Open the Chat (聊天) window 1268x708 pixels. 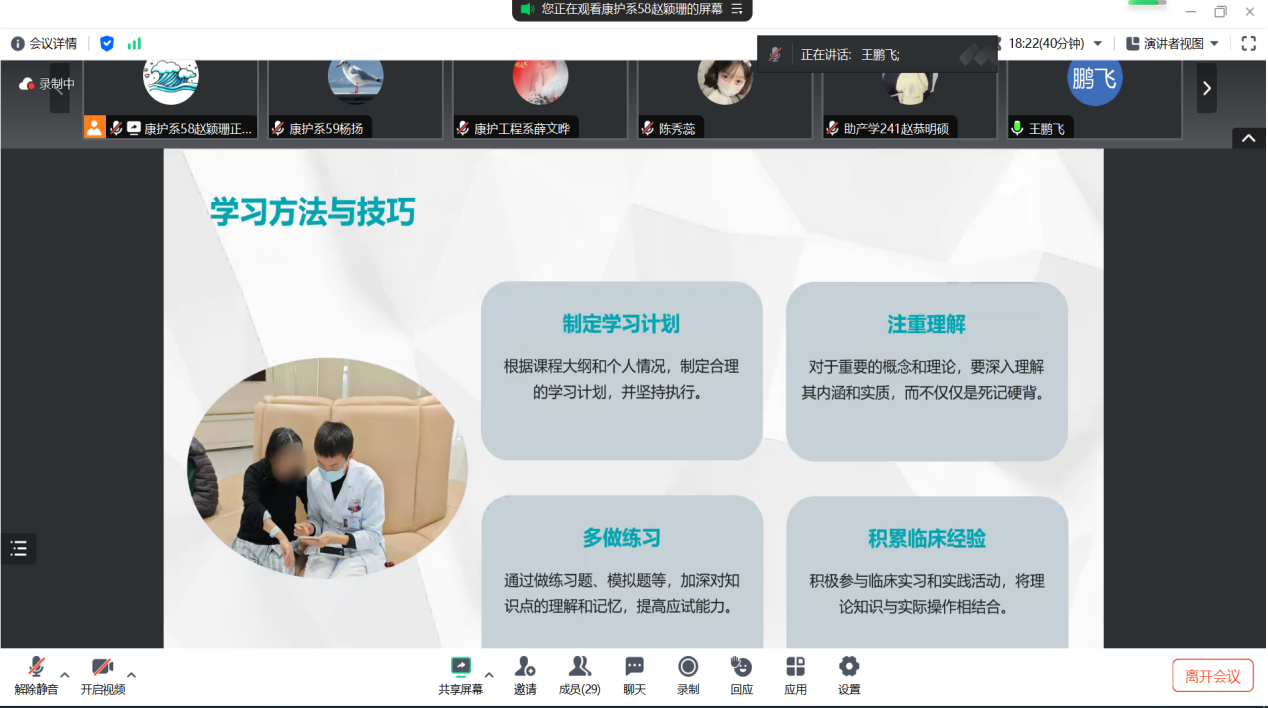[634, 667]
